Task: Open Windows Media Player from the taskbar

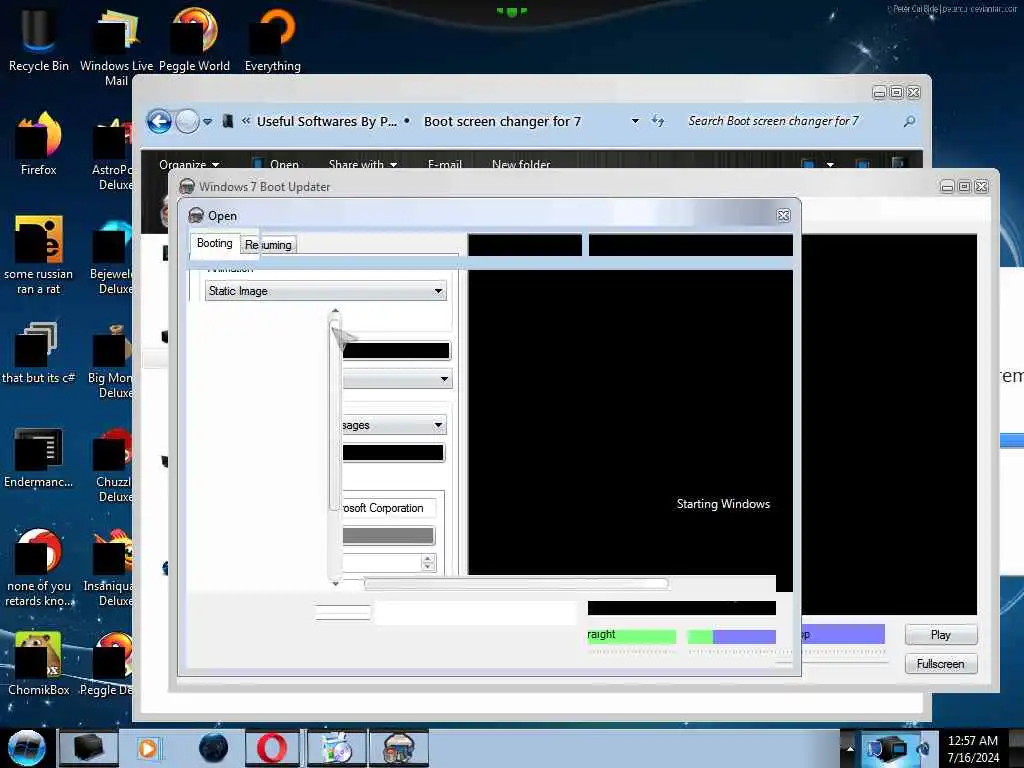Action: point(148,748)
